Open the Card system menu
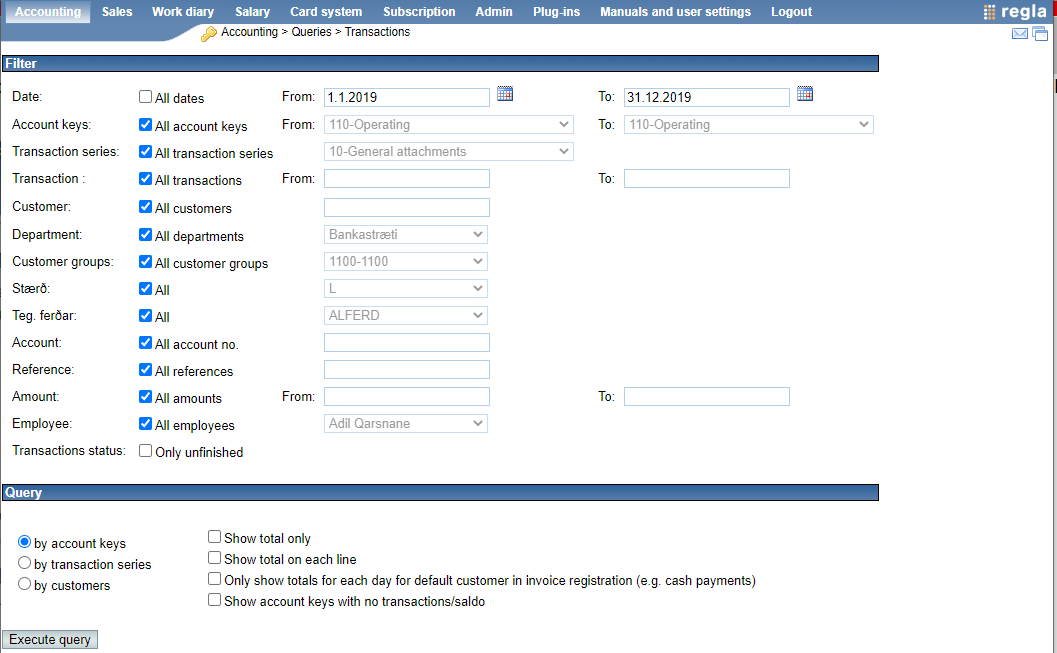 click(326, 12)
